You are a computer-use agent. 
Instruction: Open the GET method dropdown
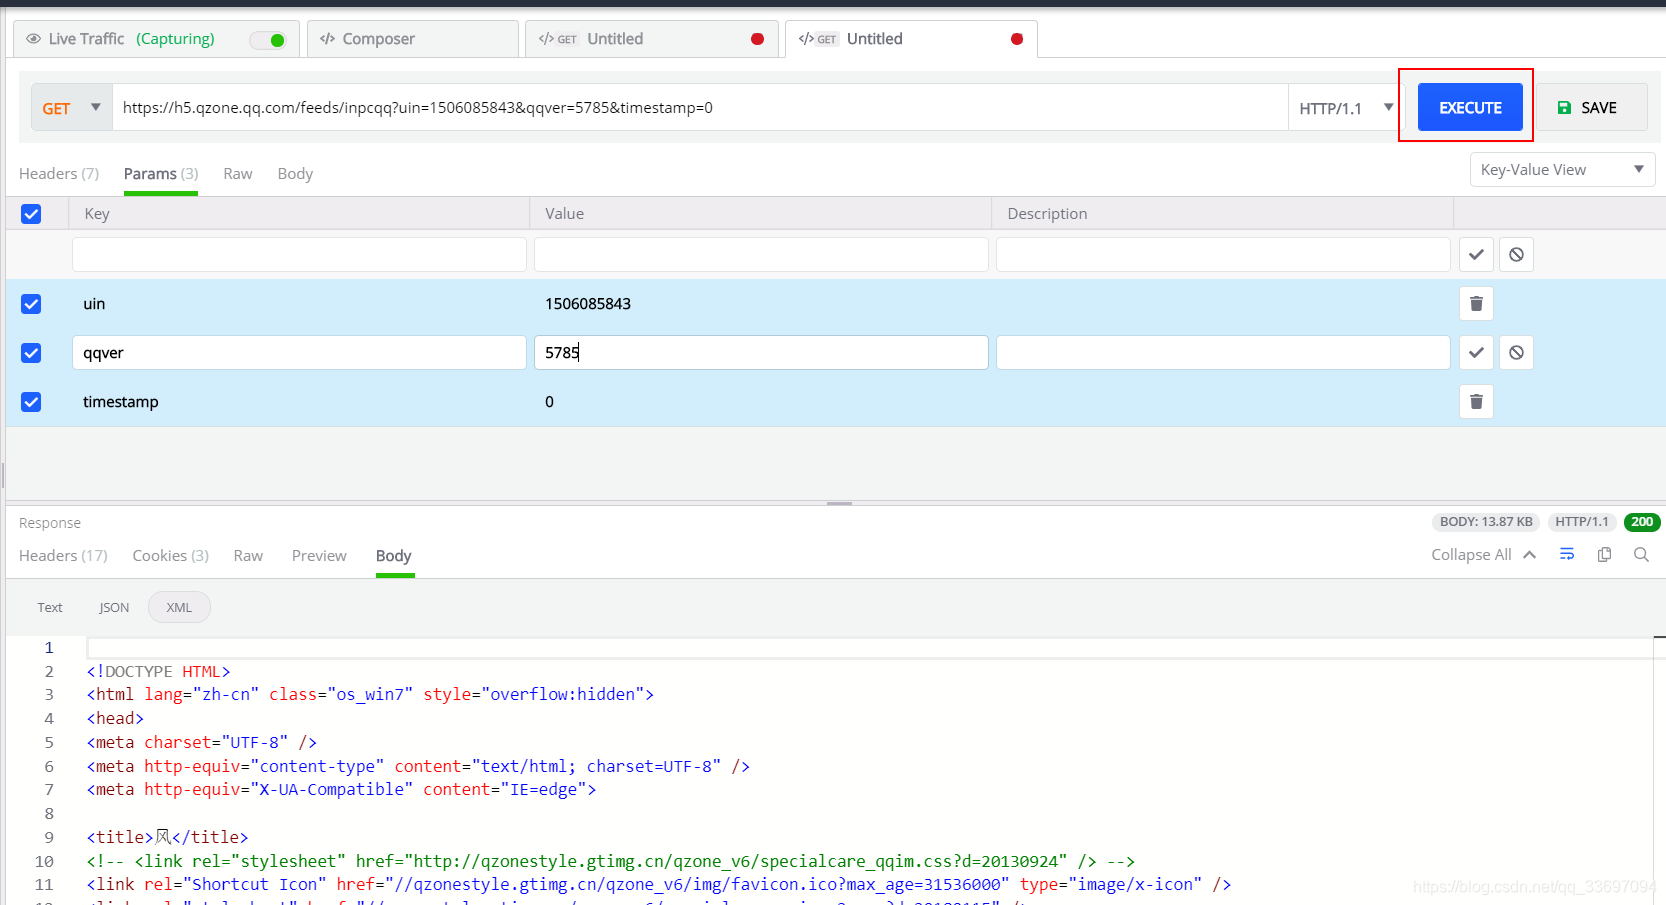[72, 107]
